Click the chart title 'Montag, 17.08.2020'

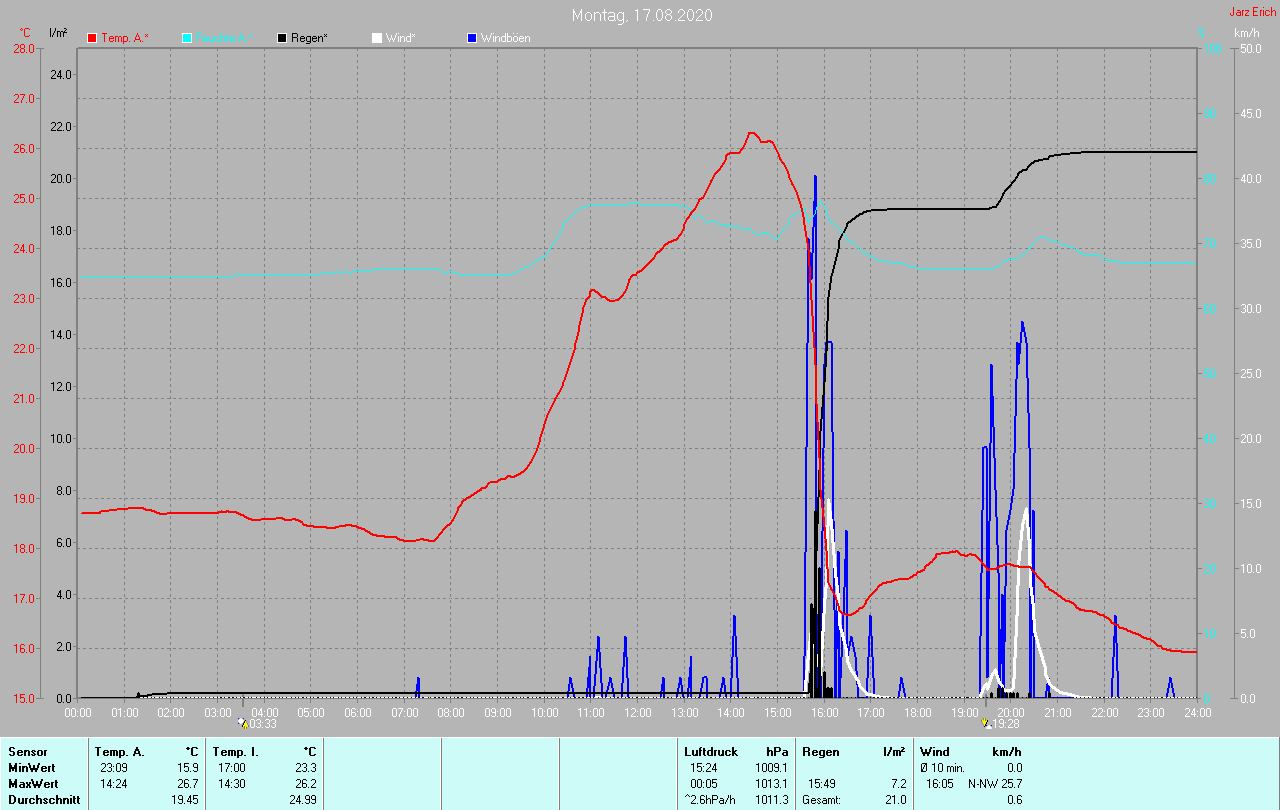click(642, 15)
